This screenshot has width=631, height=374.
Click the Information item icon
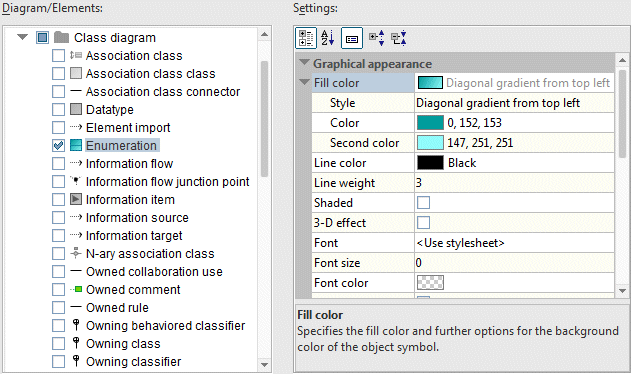[76, 199]
